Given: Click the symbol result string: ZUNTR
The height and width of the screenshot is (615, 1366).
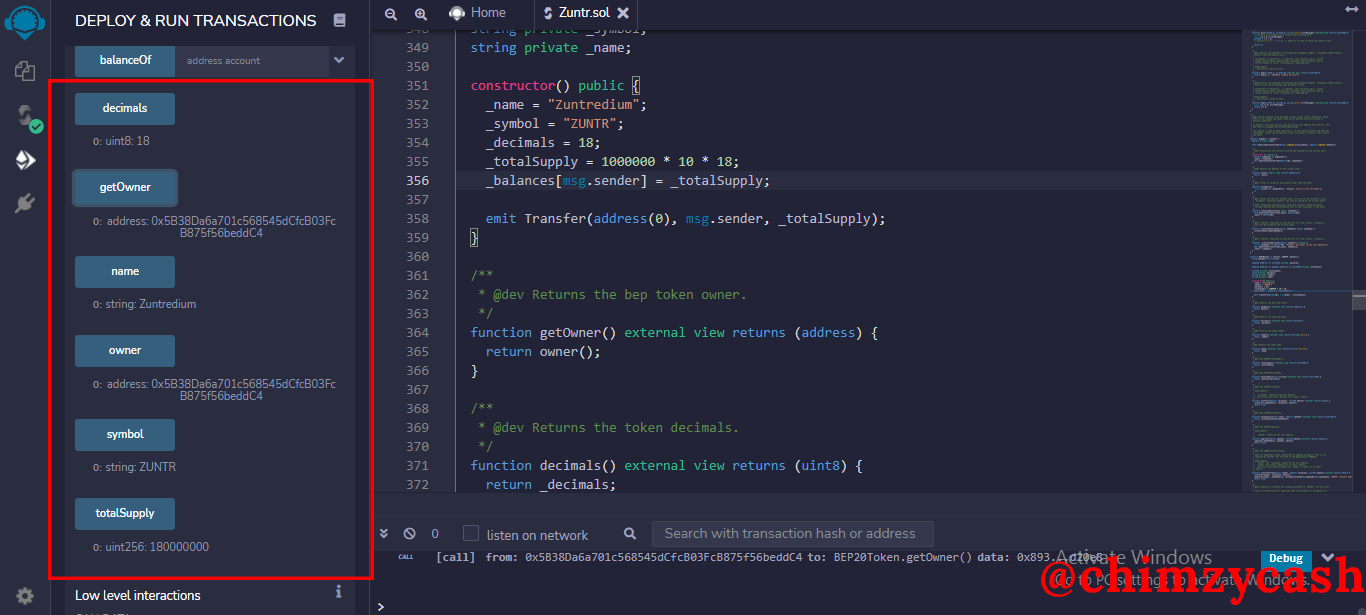Looking at the screenshot, I should click(134, 467).
